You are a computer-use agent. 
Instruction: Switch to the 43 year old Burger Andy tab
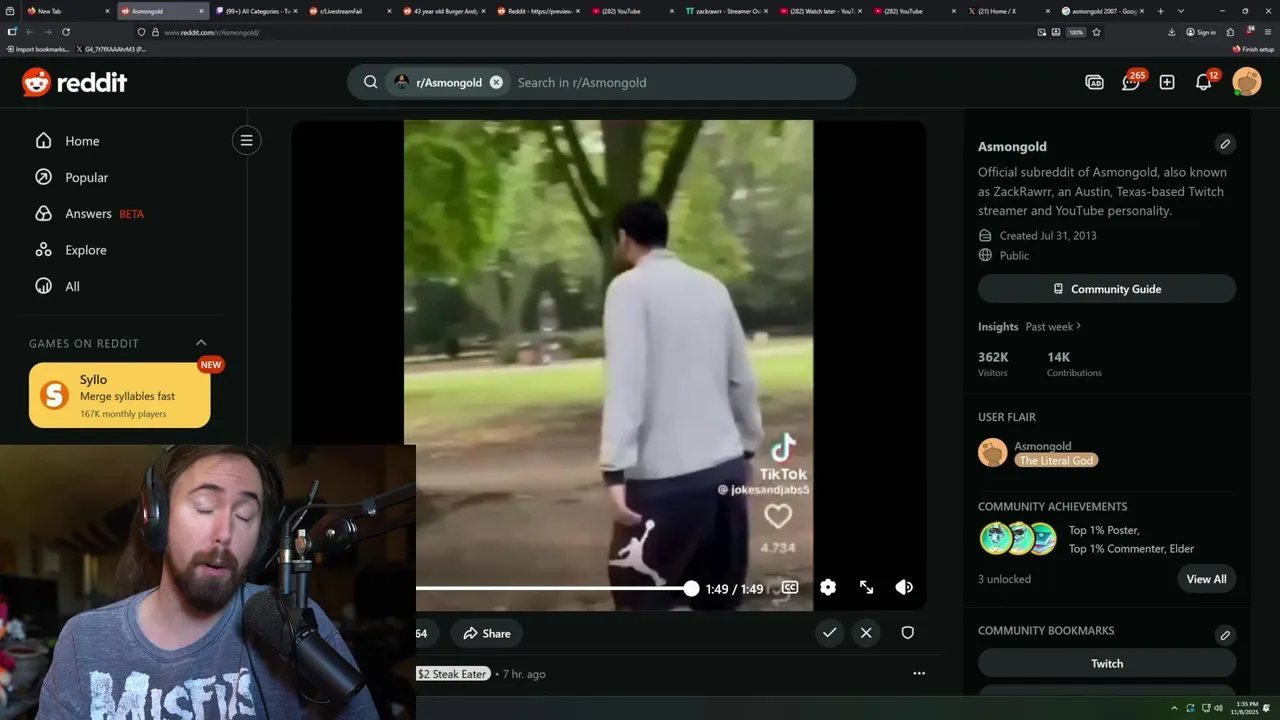pos(444,11)
